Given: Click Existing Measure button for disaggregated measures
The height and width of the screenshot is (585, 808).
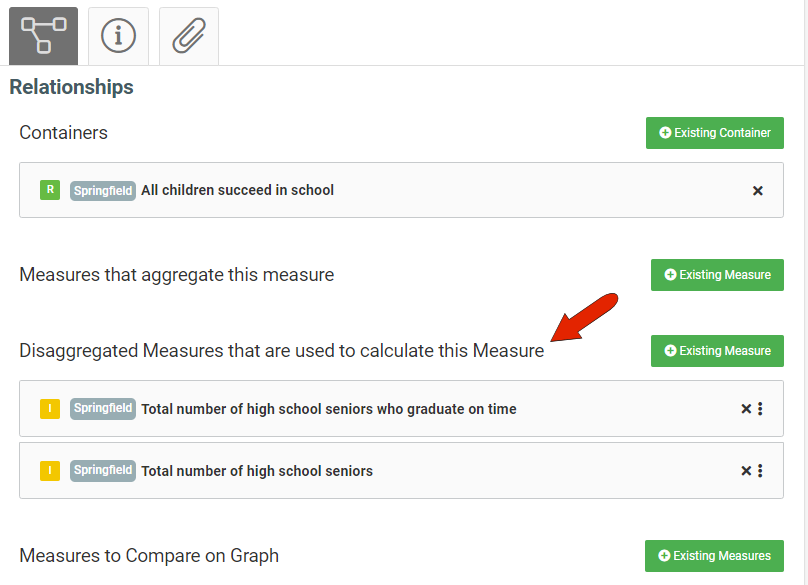Looking at the screenshot, I should pos(717,351).
